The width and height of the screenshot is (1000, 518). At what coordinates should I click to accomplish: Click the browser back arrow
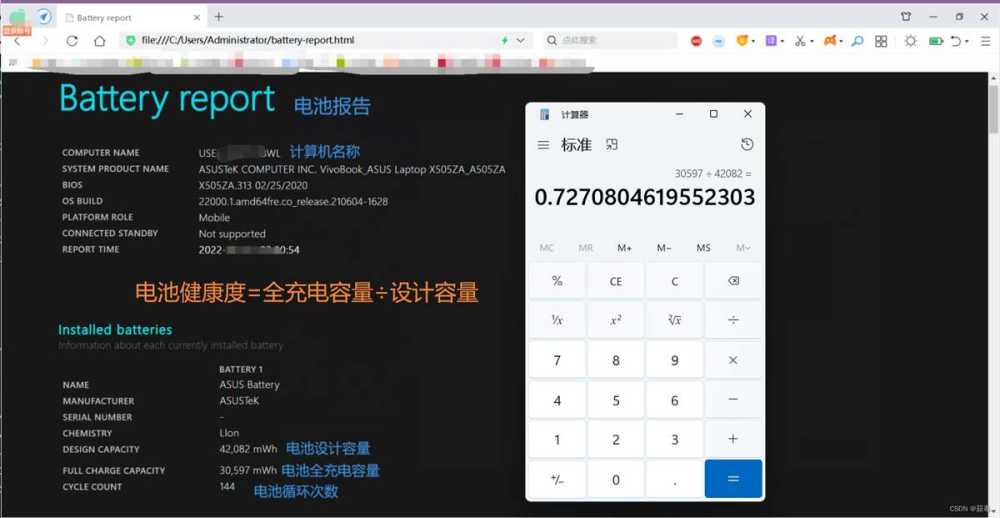point(17,41)
